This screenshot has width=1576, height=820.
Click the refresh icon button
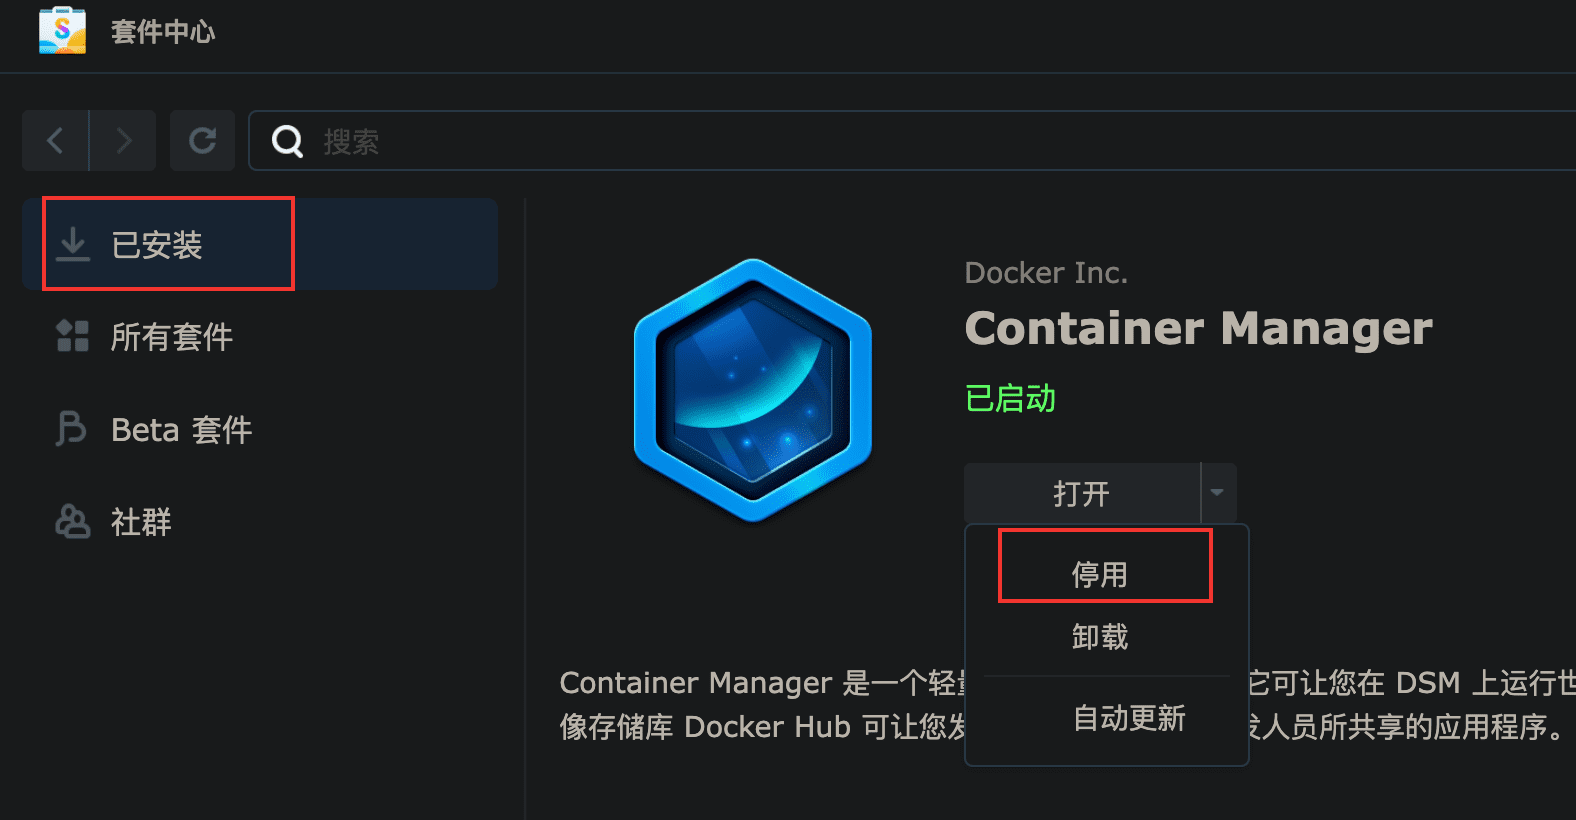click(203, 141)
